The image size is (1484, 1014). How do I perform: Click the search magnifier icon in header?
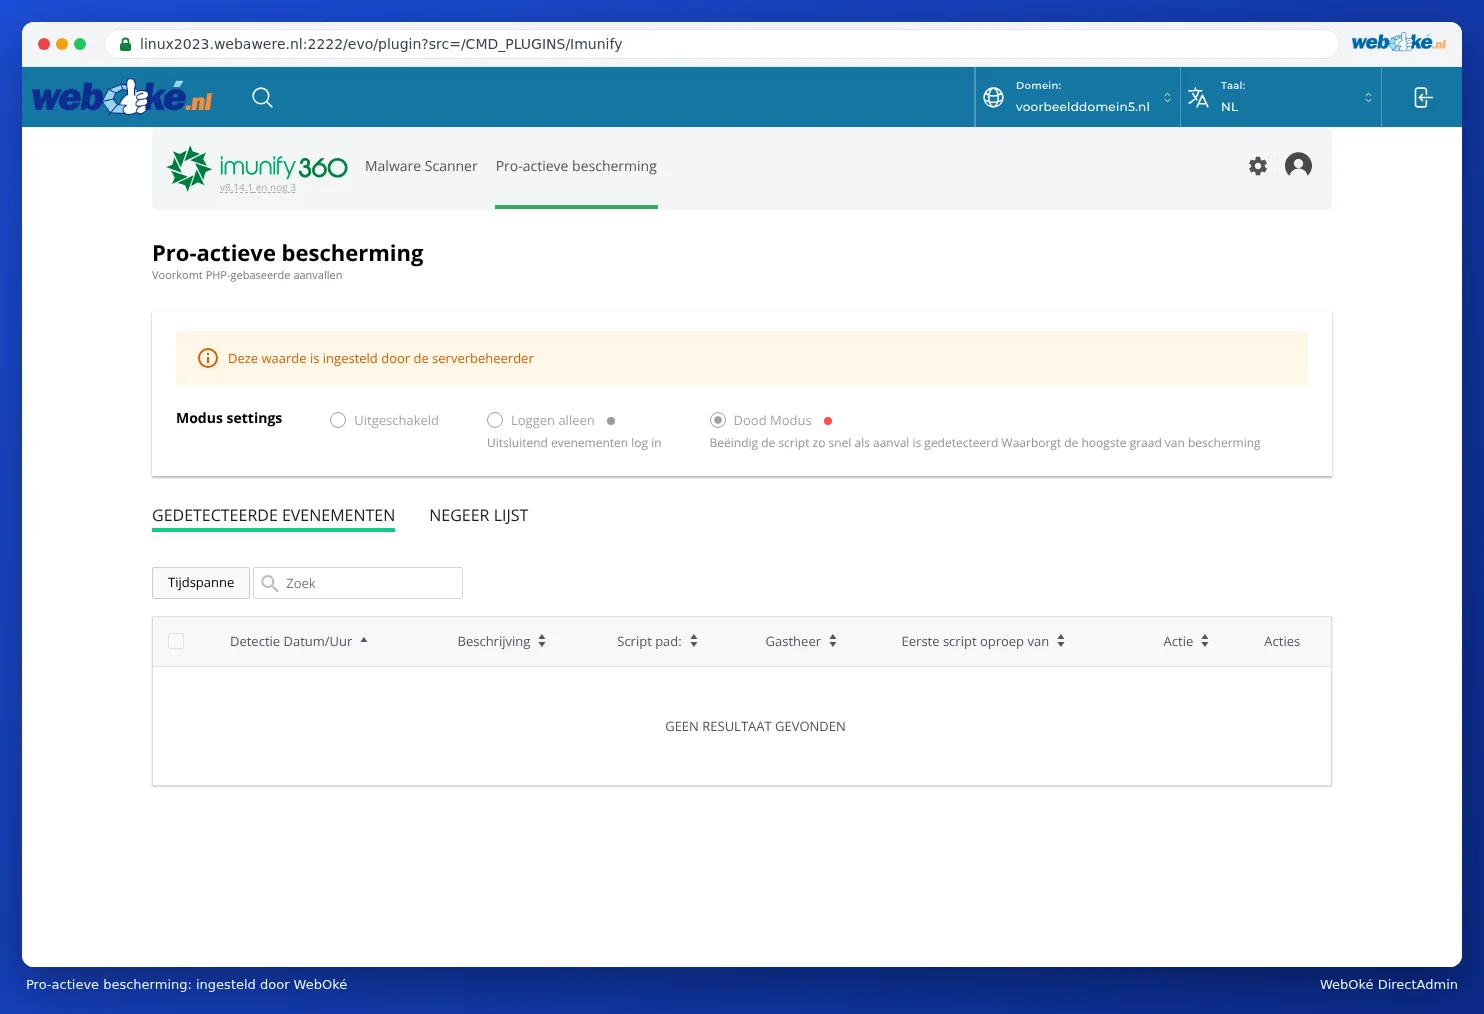(262, 97)
